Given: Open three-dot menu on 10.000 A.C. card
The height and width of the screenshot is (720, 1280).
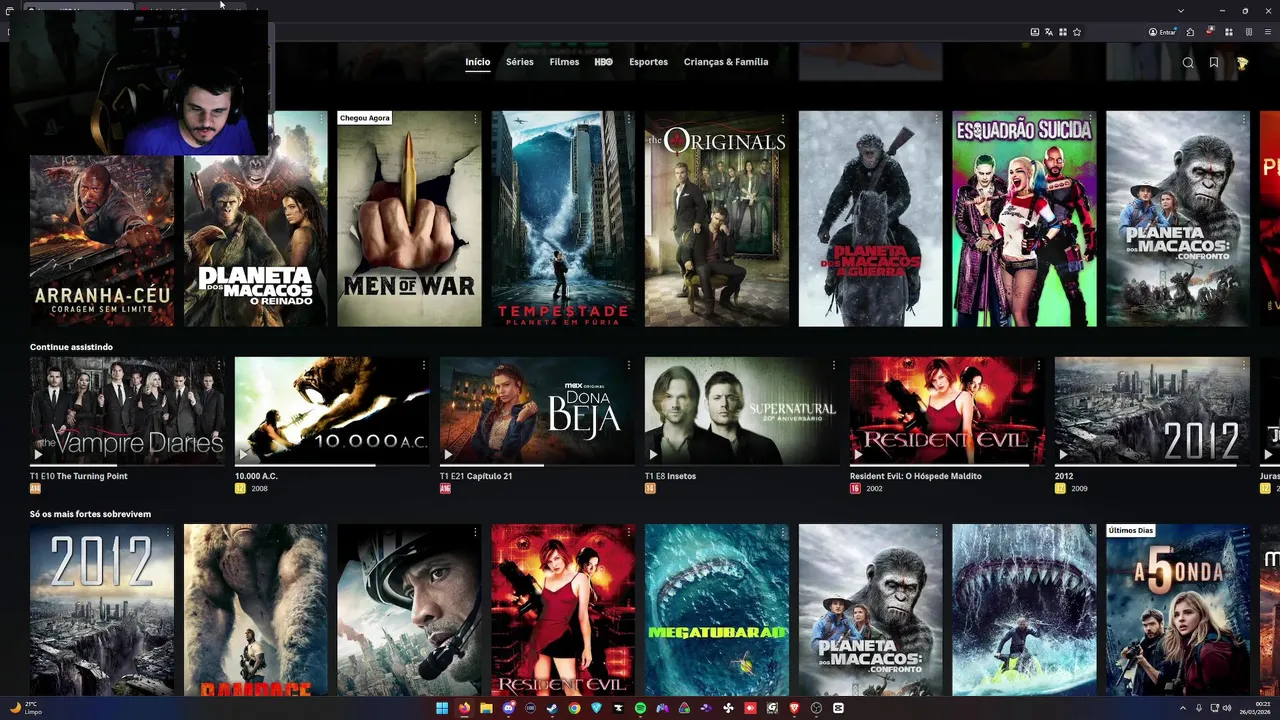Looking at the screenshot, I should pos(424,365).
